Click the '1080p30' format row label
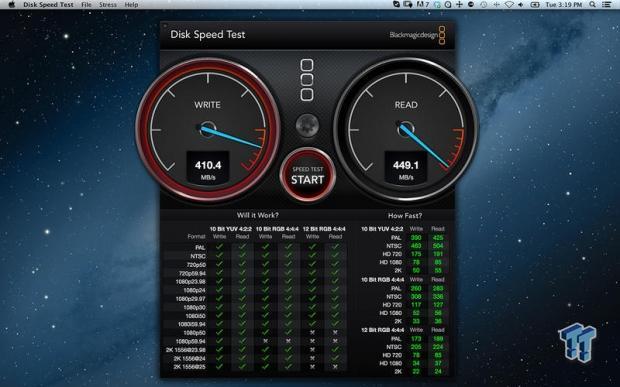 click(x=194, y=307)
